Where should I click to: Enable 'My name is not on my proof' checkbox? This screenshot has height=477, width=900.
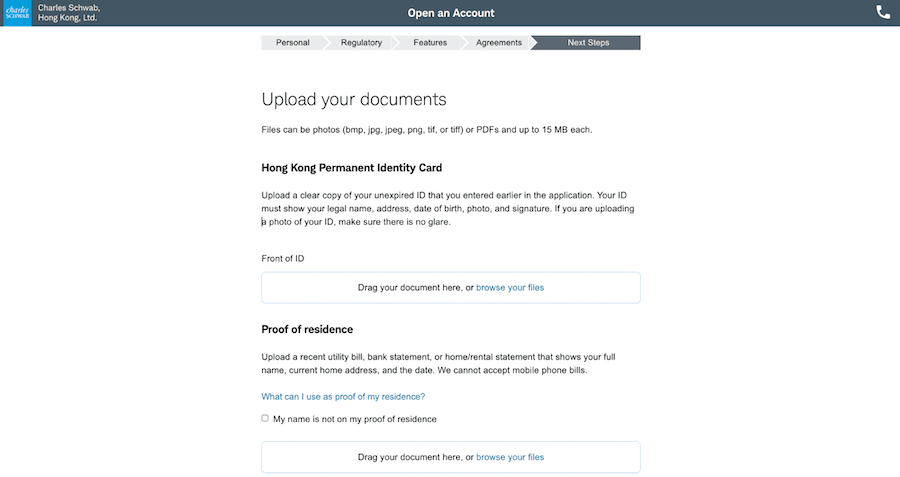tap(265, 419)
